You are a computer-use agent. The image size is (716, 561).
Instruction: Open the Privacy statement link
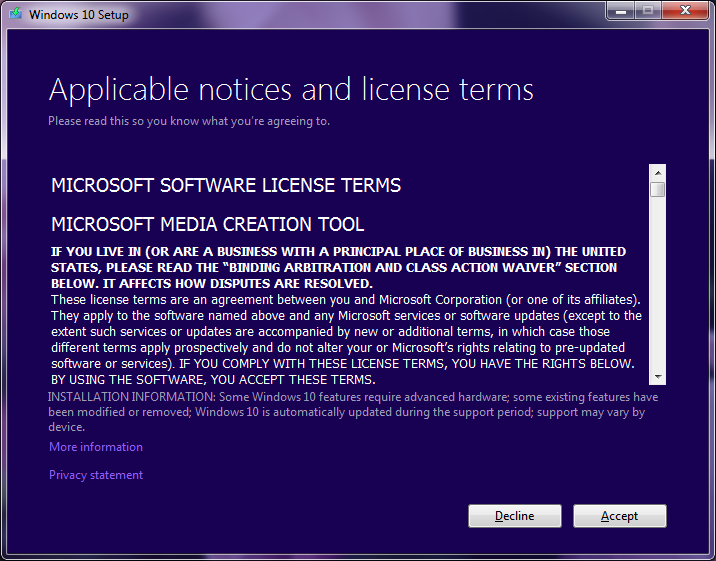click(x=96, y=475)
